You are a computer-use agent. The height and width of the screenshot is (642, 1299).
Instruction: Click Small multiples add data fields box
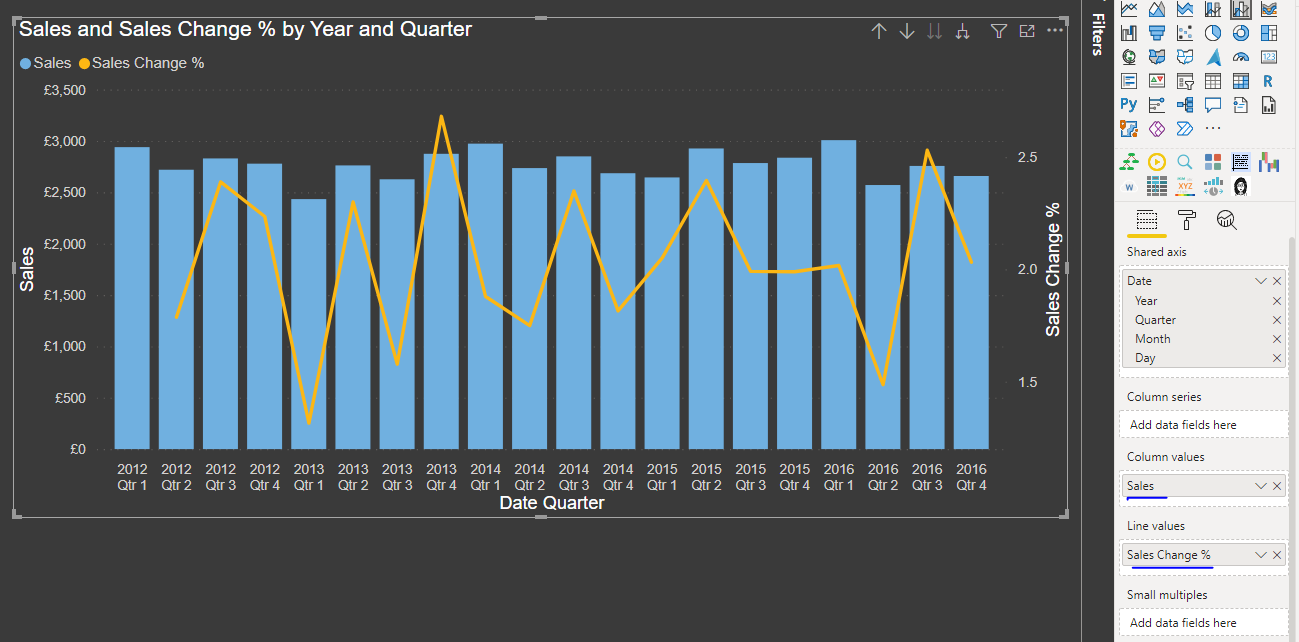tap(1204, 623)
